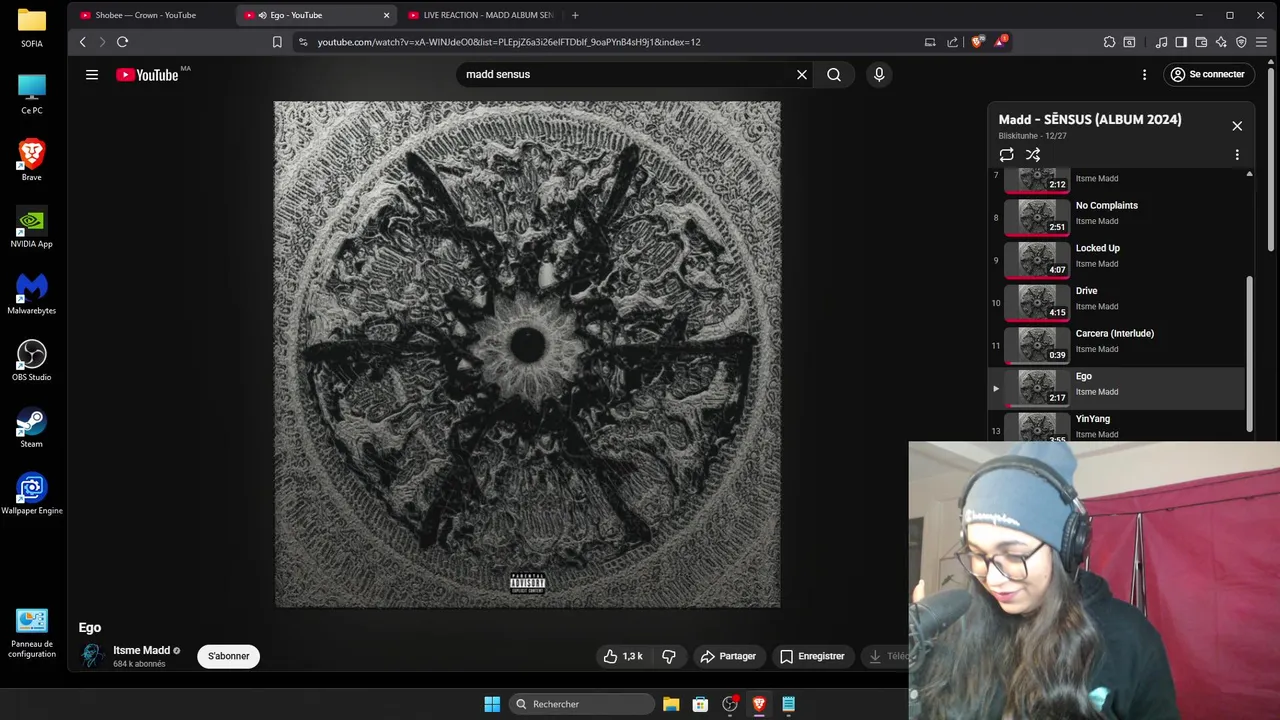
Task: Click the taskbar Rechercher search box
Action: click(582, 704)
